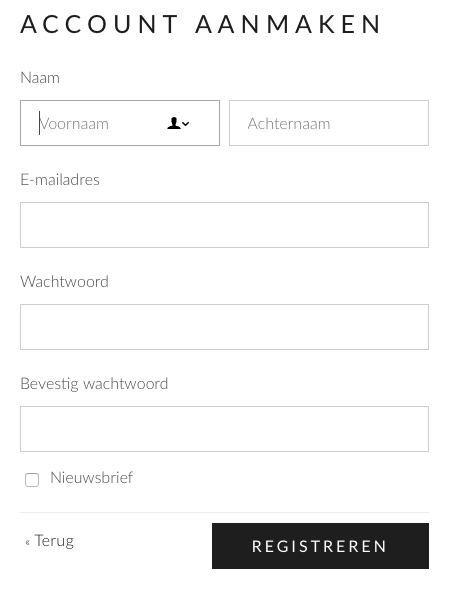
Task: Click the Nieuwsbrief label text
Action: tap(91, 478)
